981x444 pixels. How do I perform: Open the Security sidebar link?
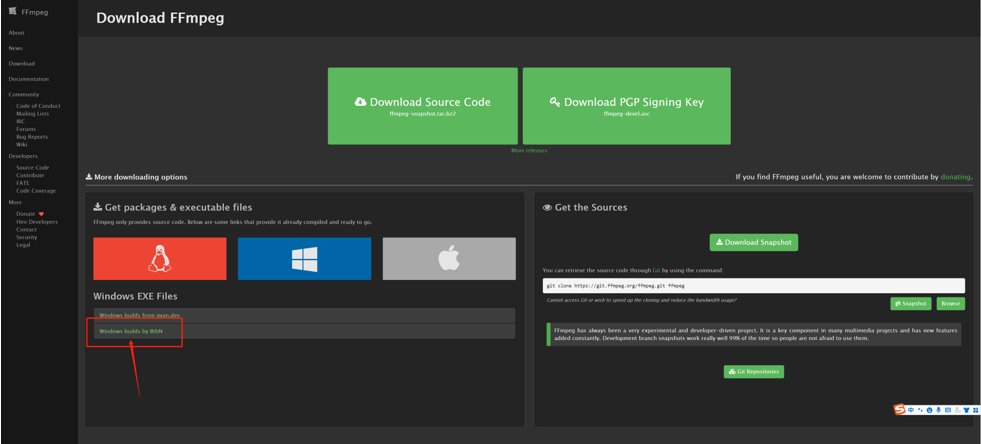point(27,237)
